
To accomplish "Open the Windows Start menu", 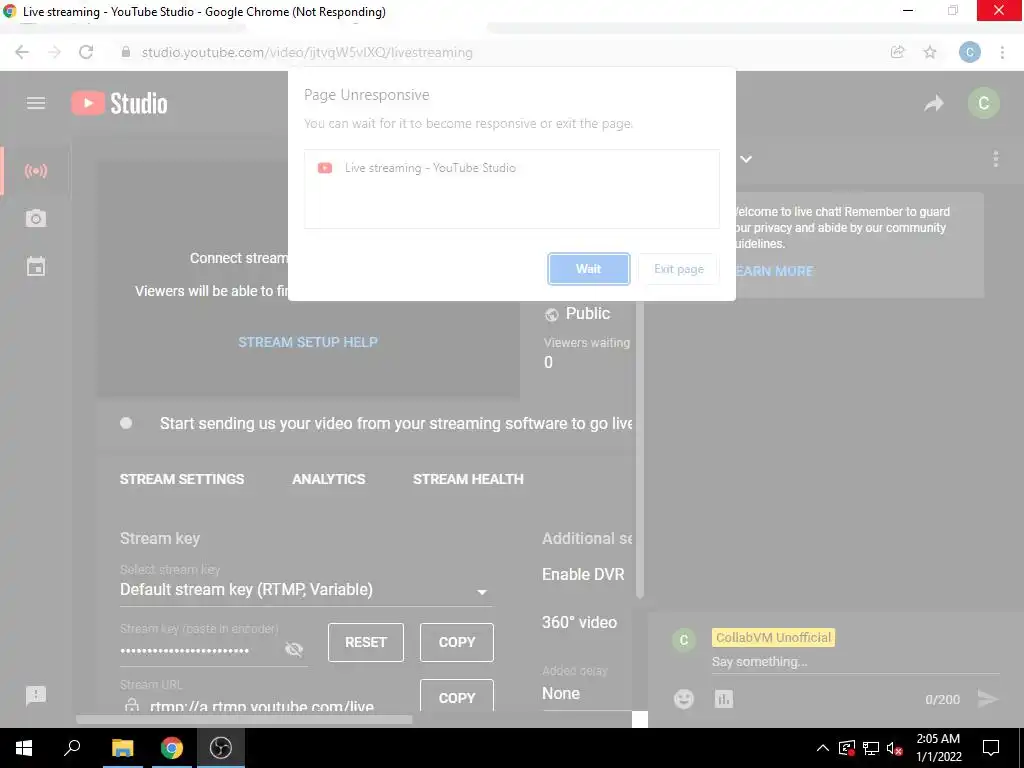I will coord(24,748).
